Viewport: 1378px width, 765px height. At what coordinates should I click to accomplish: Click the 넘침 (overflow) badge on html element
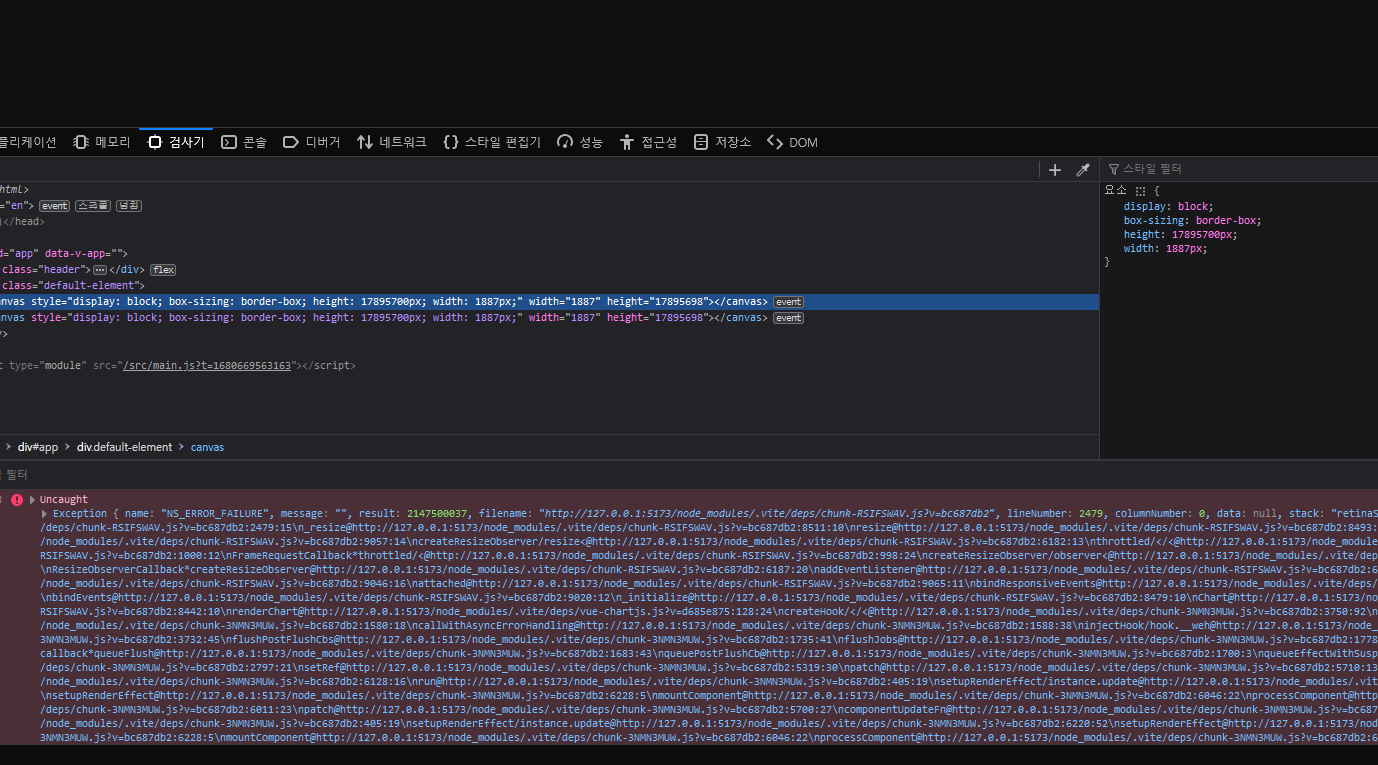[129, 206]
